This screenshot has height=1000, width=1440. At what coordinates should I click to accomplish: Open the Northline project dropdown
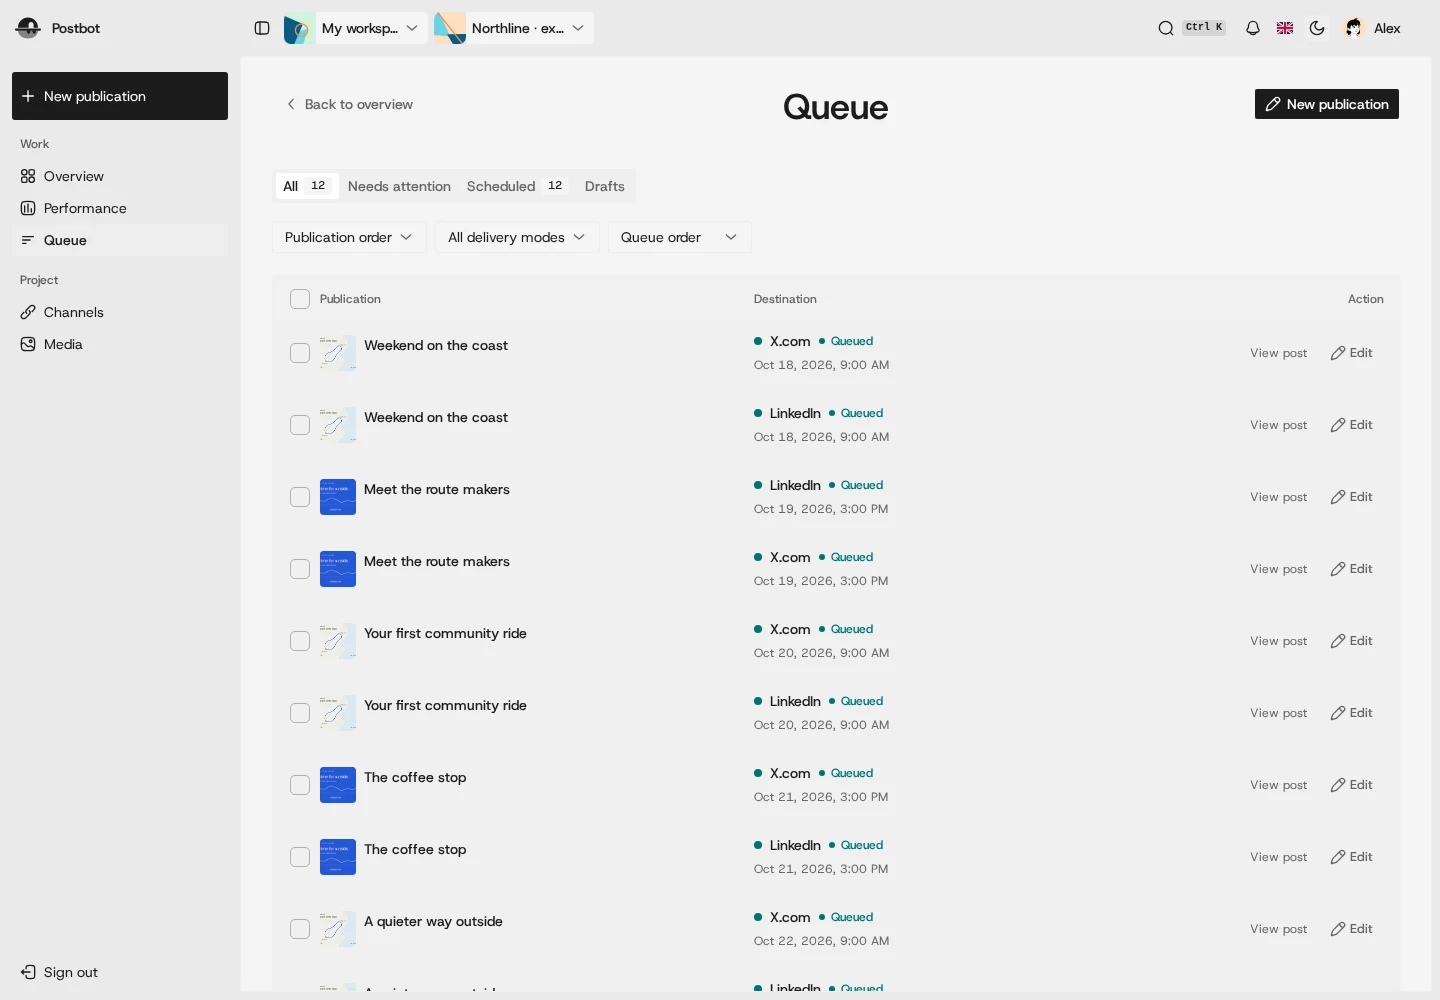pyautogui.click(x=514, y=28)
